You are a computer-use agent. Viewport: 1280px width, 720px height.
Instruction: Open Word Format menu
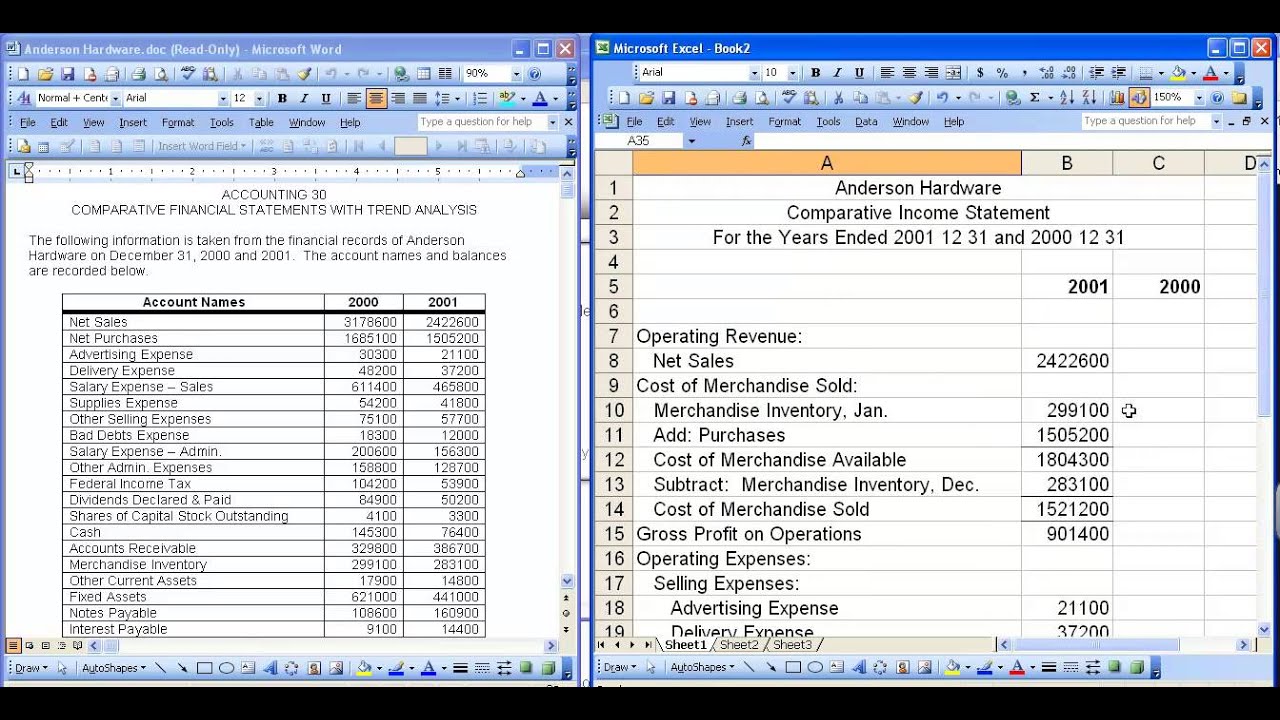(178, 122)
